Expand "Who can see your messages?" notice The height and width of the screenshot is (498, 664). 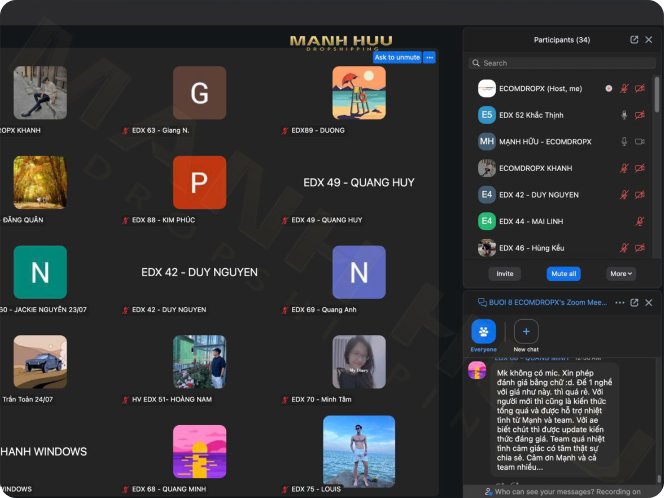[x=565, y=491]
